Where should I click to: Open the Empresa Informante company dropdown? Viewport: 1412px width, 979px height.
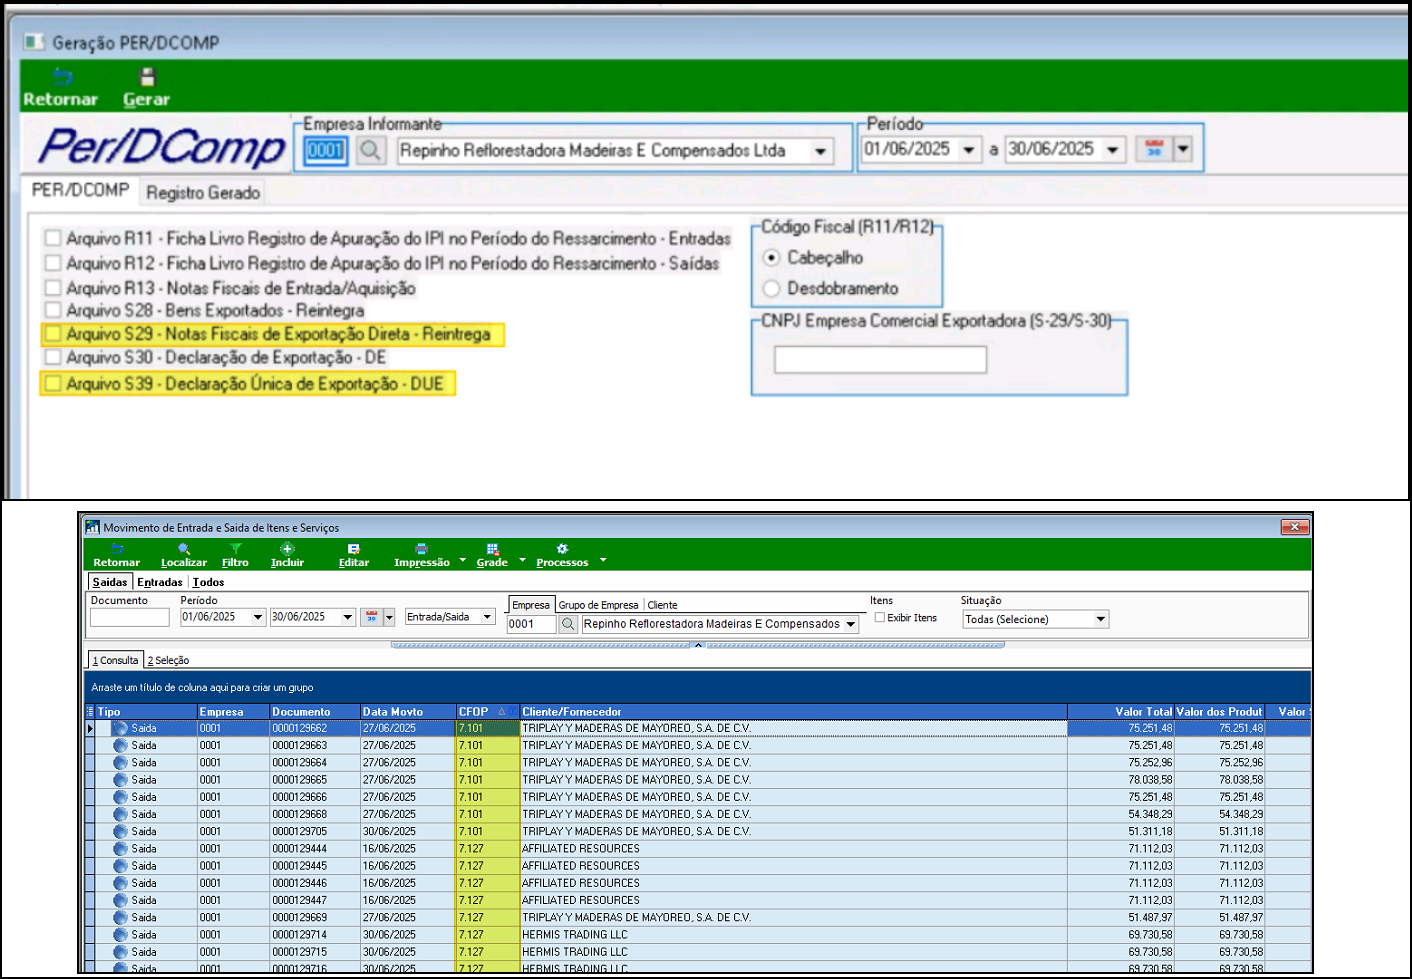tap(821, 151)
